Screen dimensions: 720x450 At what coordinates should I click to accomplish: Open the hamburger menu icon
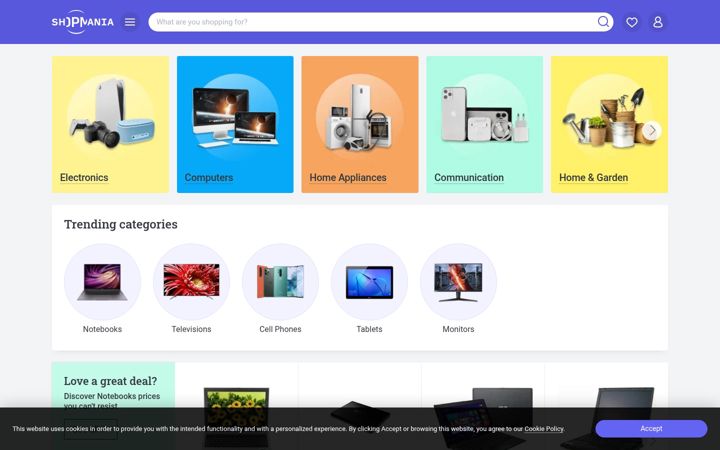[130, 22]
